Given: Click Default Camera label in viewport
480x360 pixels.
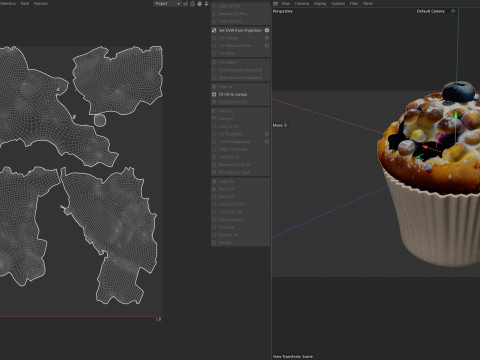Looking at the screenshot, I should click(431, 11).
